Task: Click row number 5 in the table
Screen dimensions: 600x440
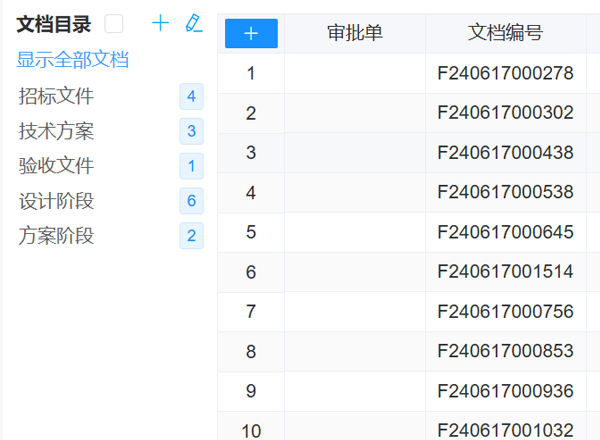Action: 251,232
